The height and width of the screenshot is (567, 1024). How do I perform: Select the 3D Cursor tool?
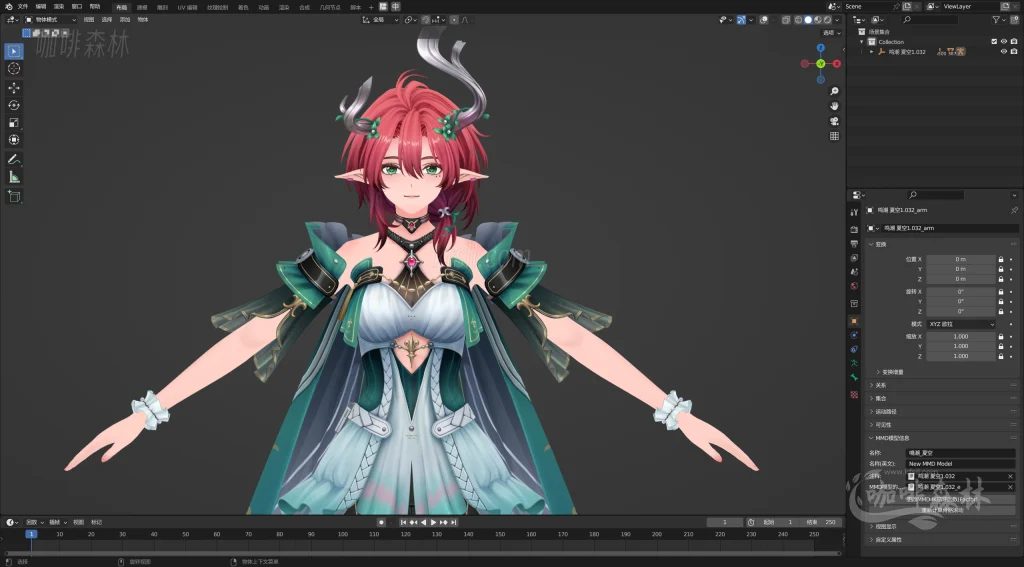coord(14,69)
